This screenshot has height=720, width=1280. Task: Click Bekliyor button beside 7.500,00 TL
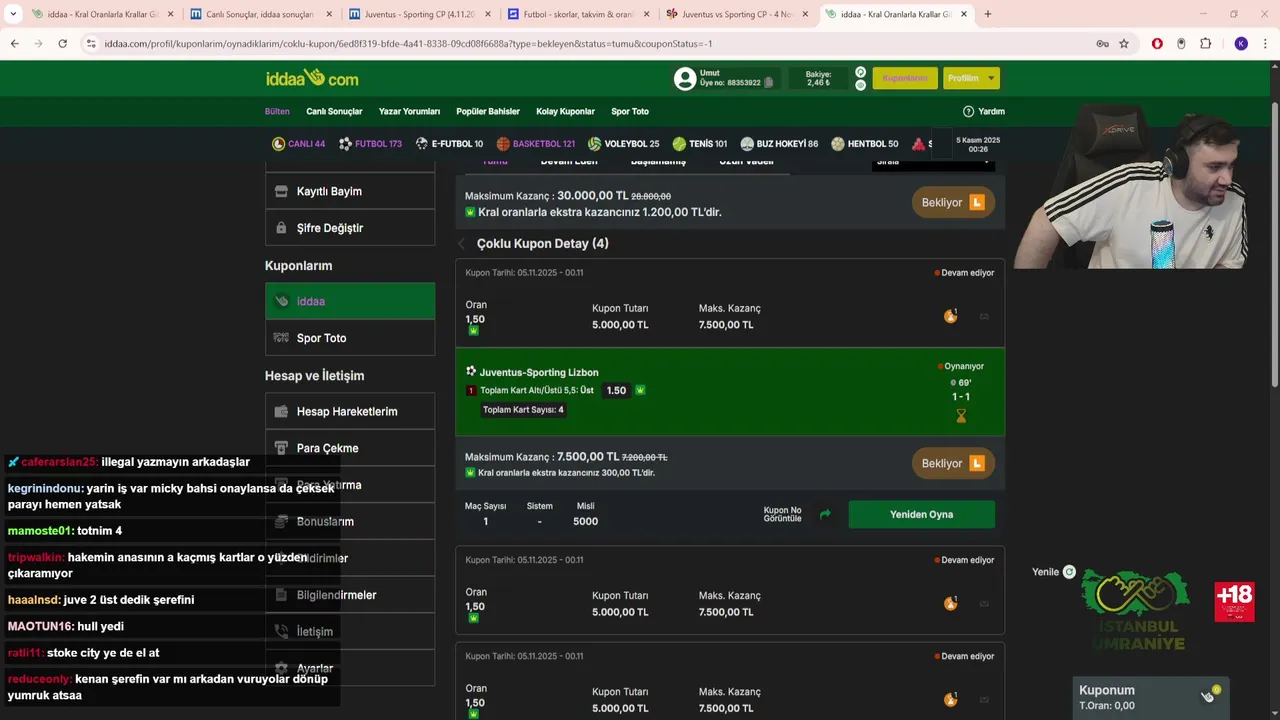pyautogui.click(x=953, y=463)
